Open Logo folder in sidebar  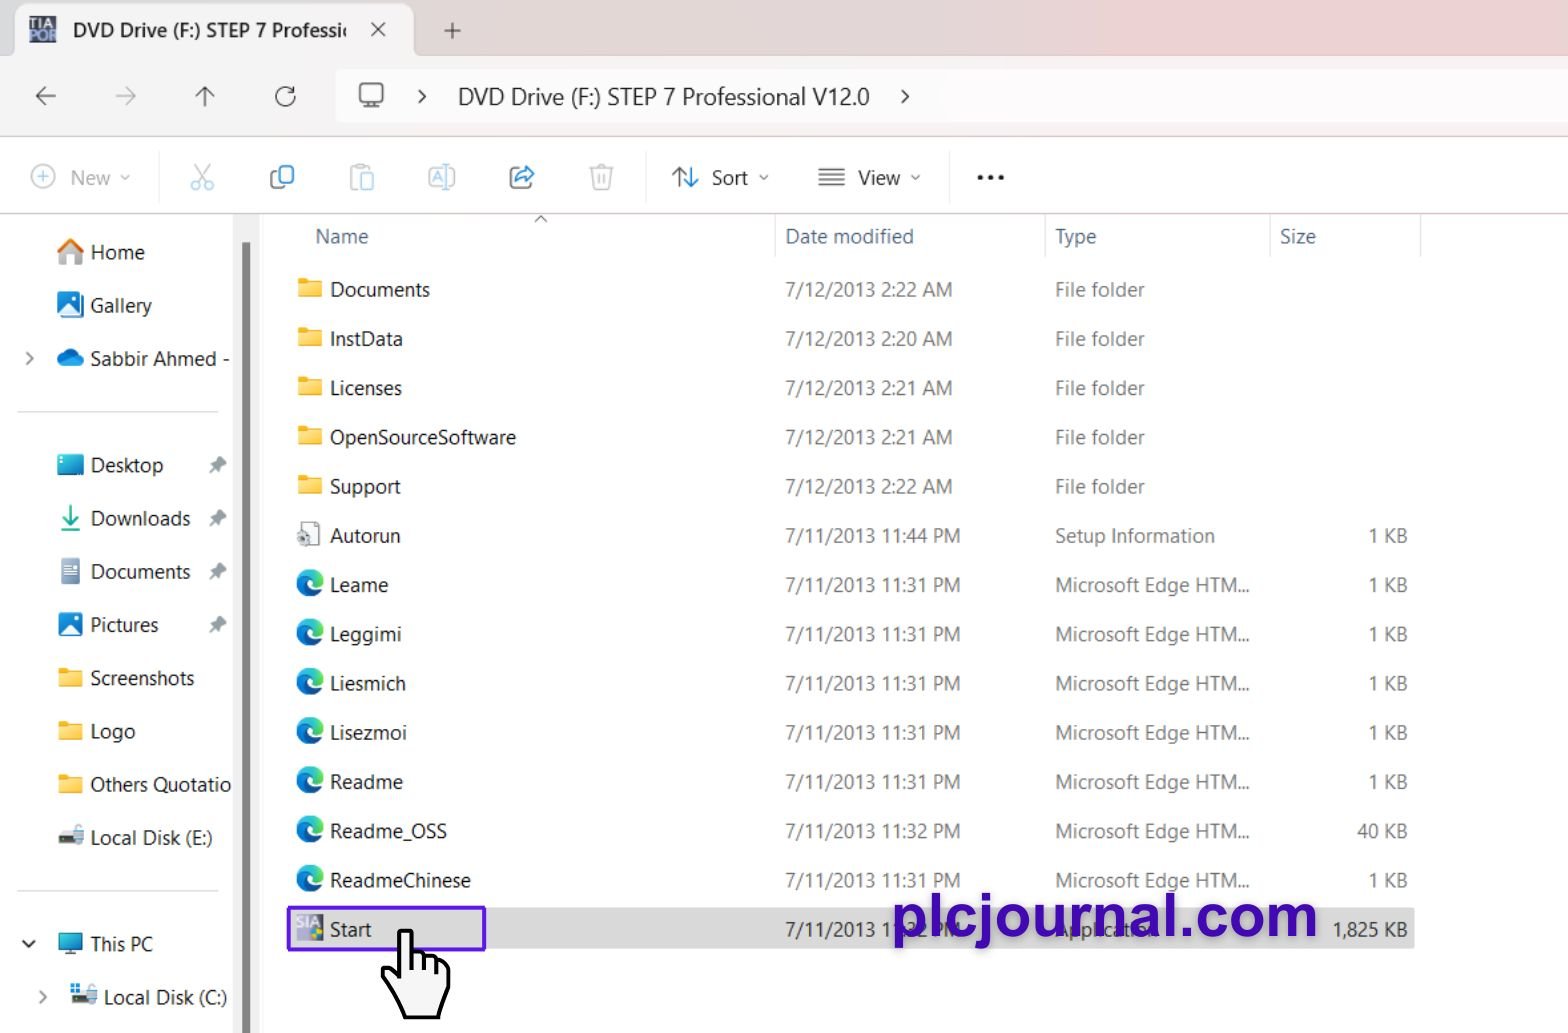tap(96, 731)
